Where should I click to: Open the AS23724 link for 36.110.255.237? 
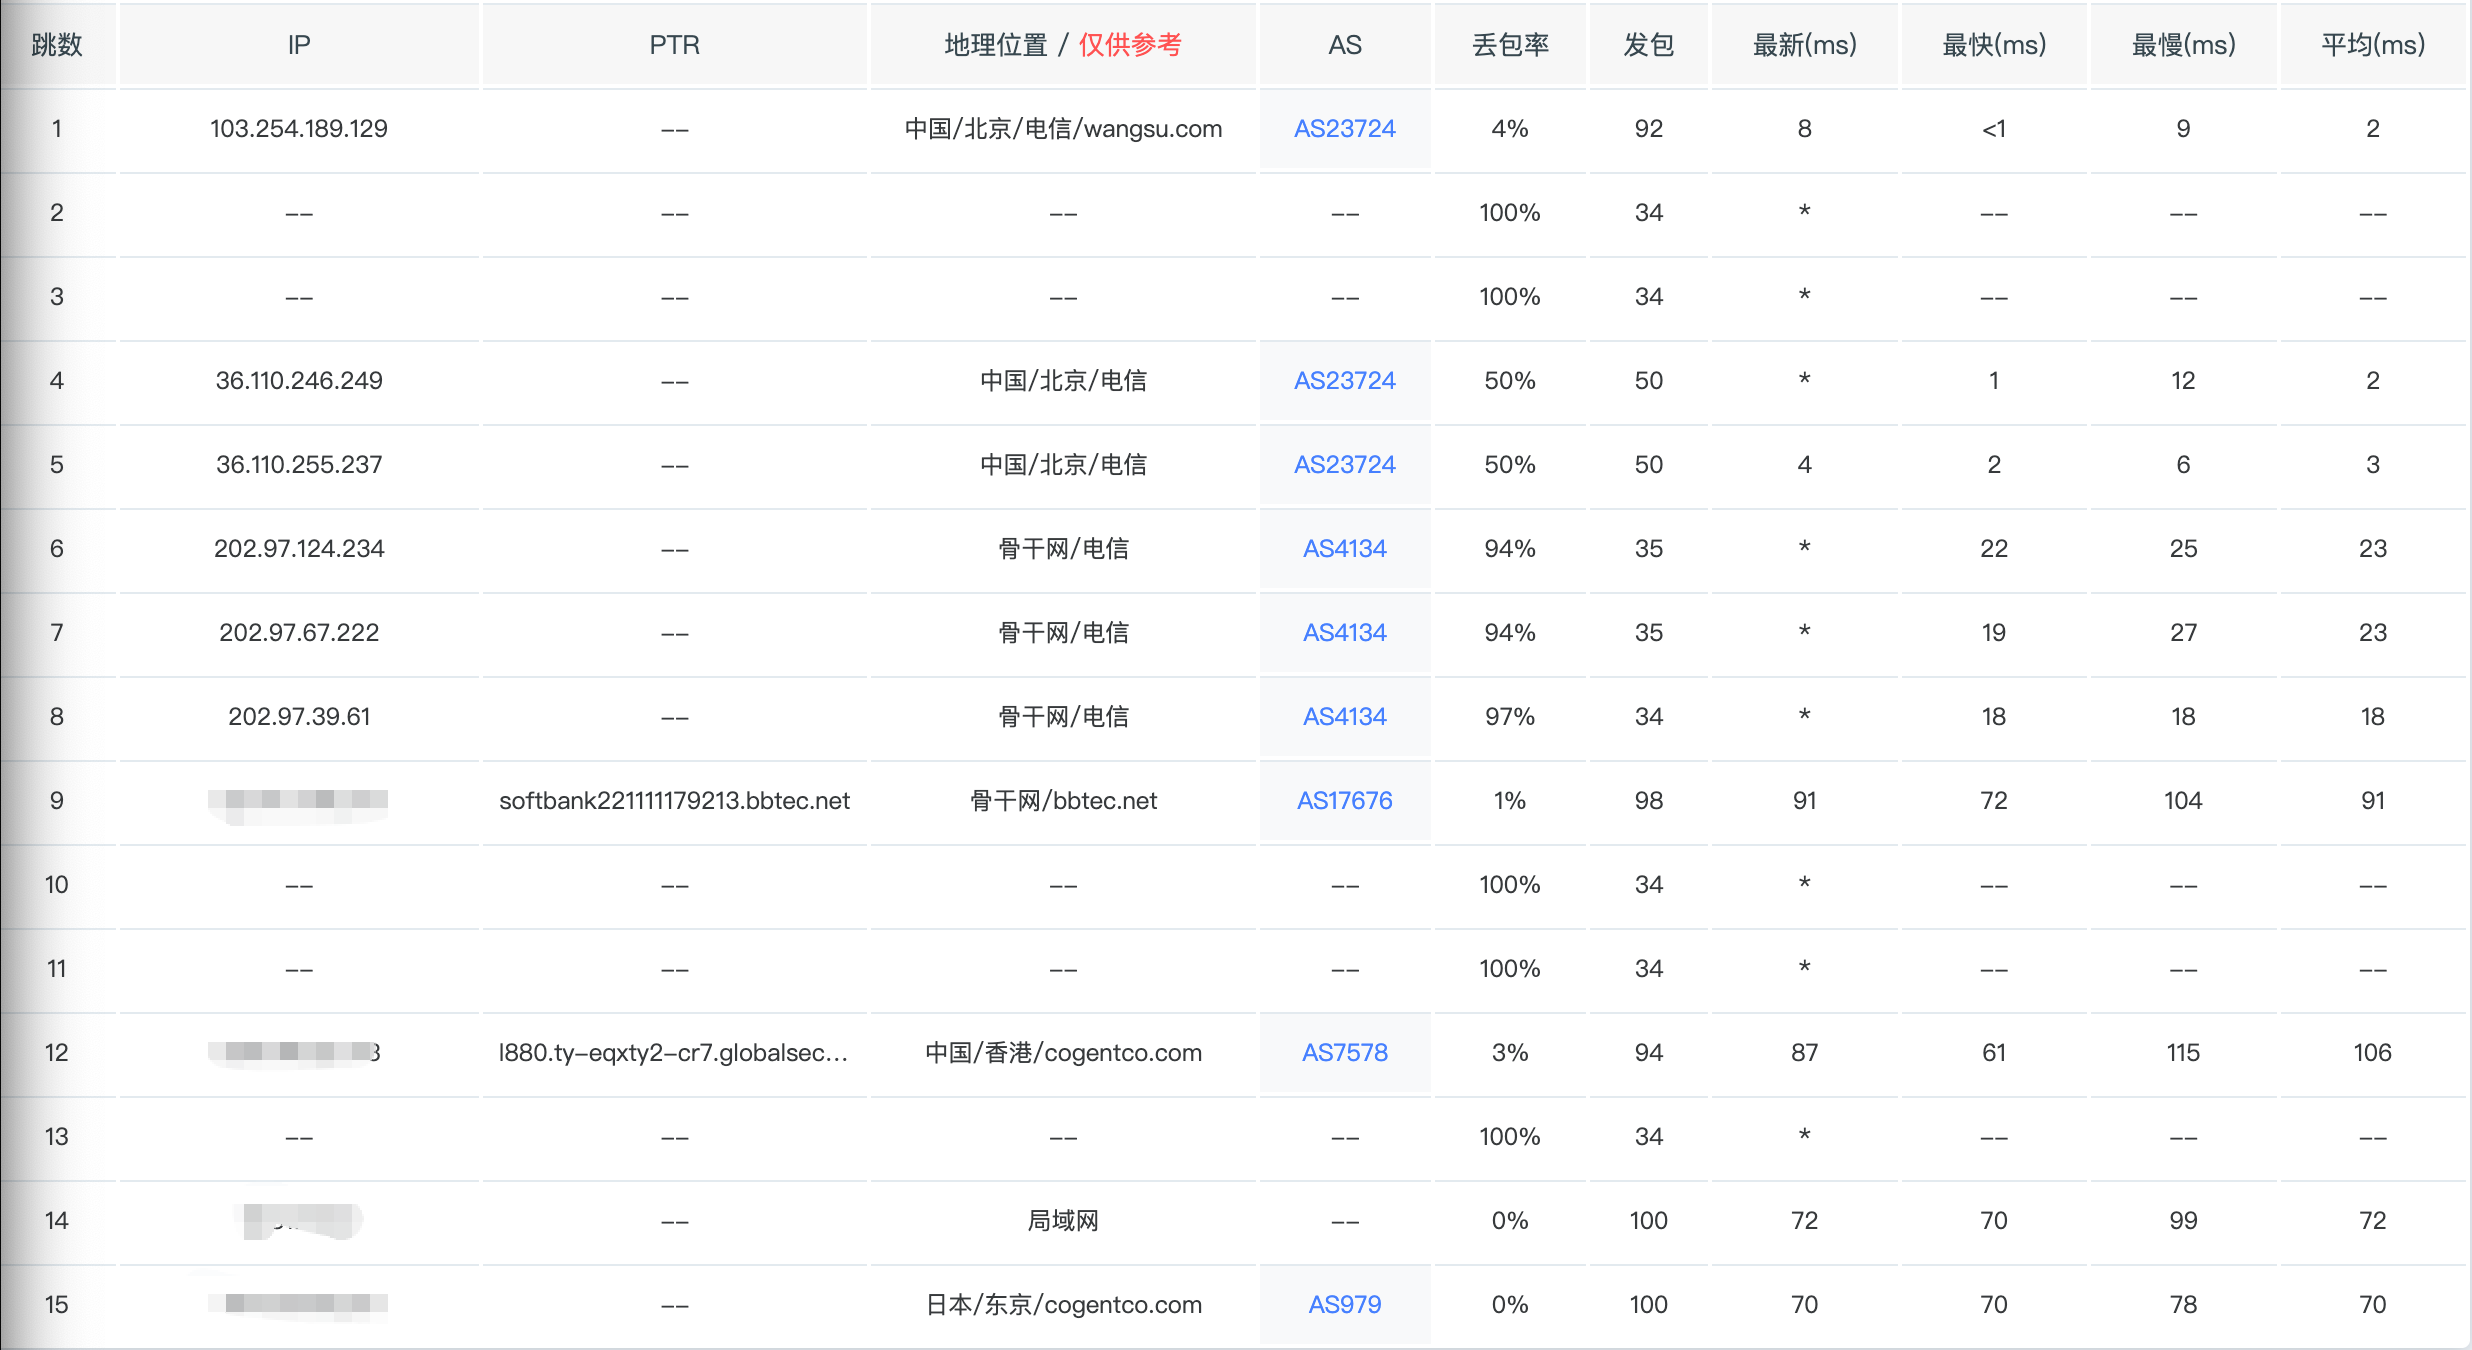coord(1344,465)
